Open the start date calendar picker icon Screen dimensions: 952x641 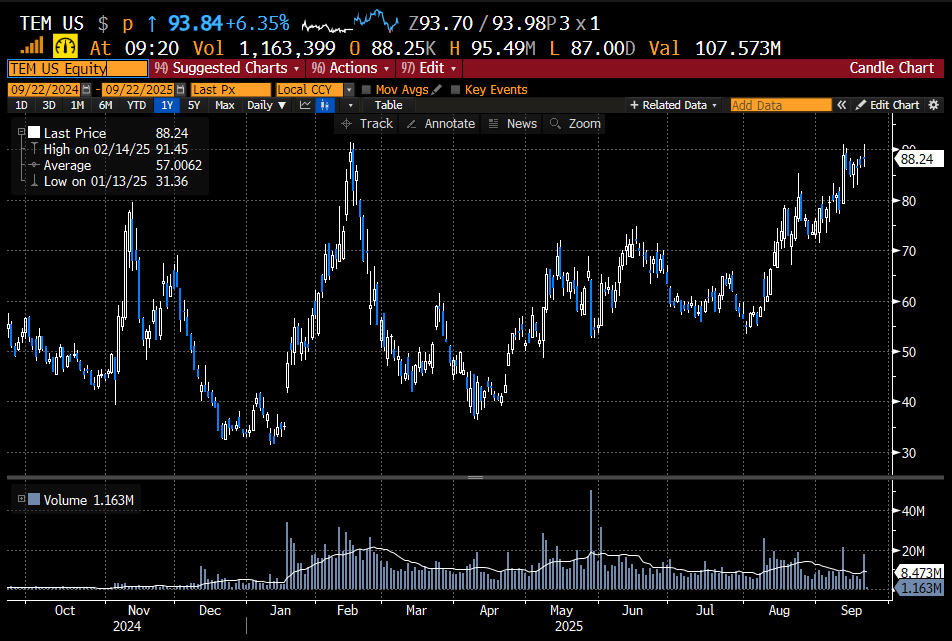click(x=86, y=90)
